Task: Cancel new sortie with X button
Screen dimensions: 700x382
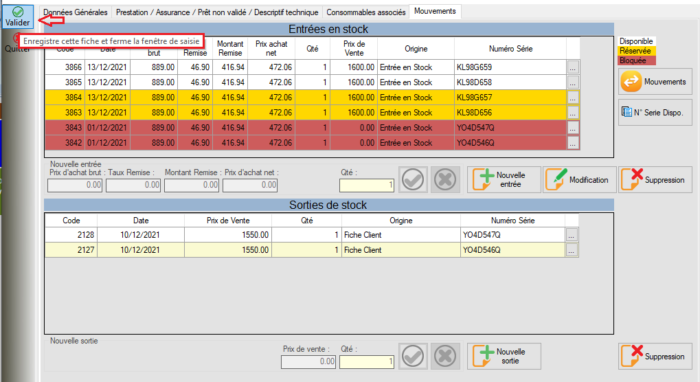Action: point(445,356)
